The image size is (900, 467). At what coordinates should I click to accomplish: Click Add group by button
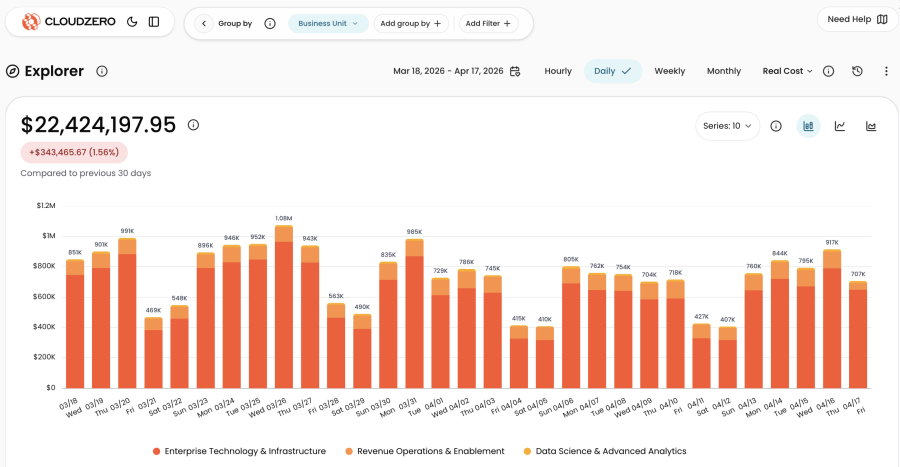[x=411, y=24]
